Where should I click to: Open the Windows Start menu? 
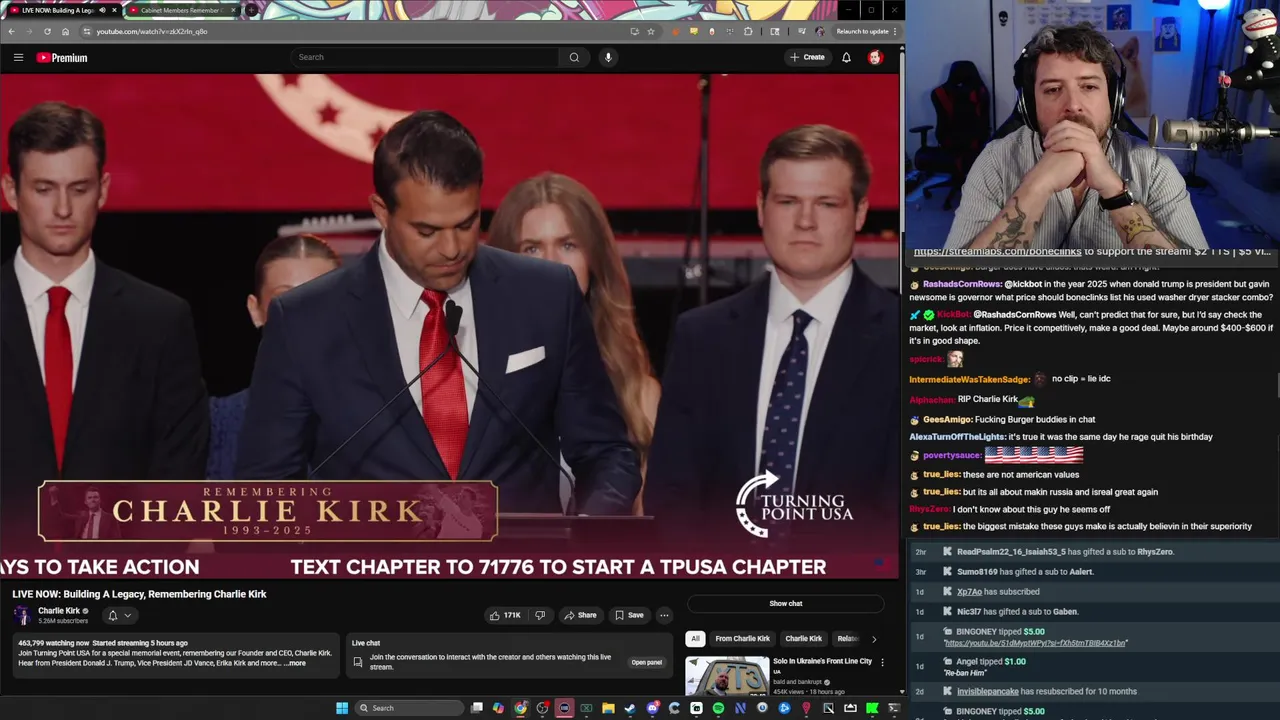[x=342, y=708]
